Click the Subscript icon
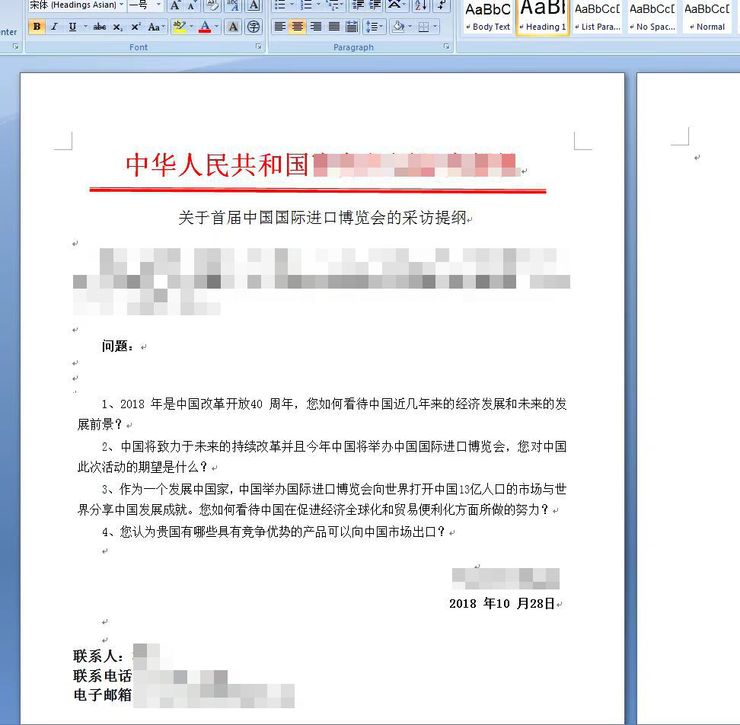 point(119,27)
